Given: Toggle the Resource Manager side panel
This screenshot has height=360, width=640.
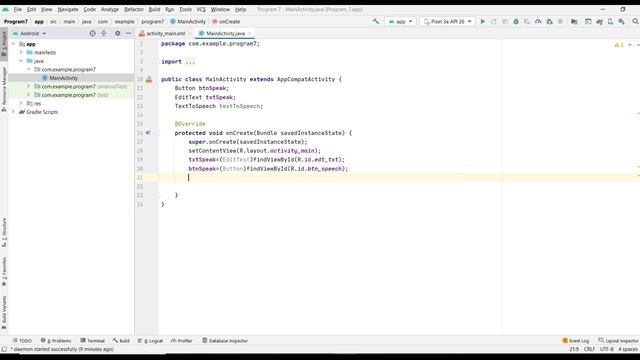Looking at the screenshot, I should (4, 89).
